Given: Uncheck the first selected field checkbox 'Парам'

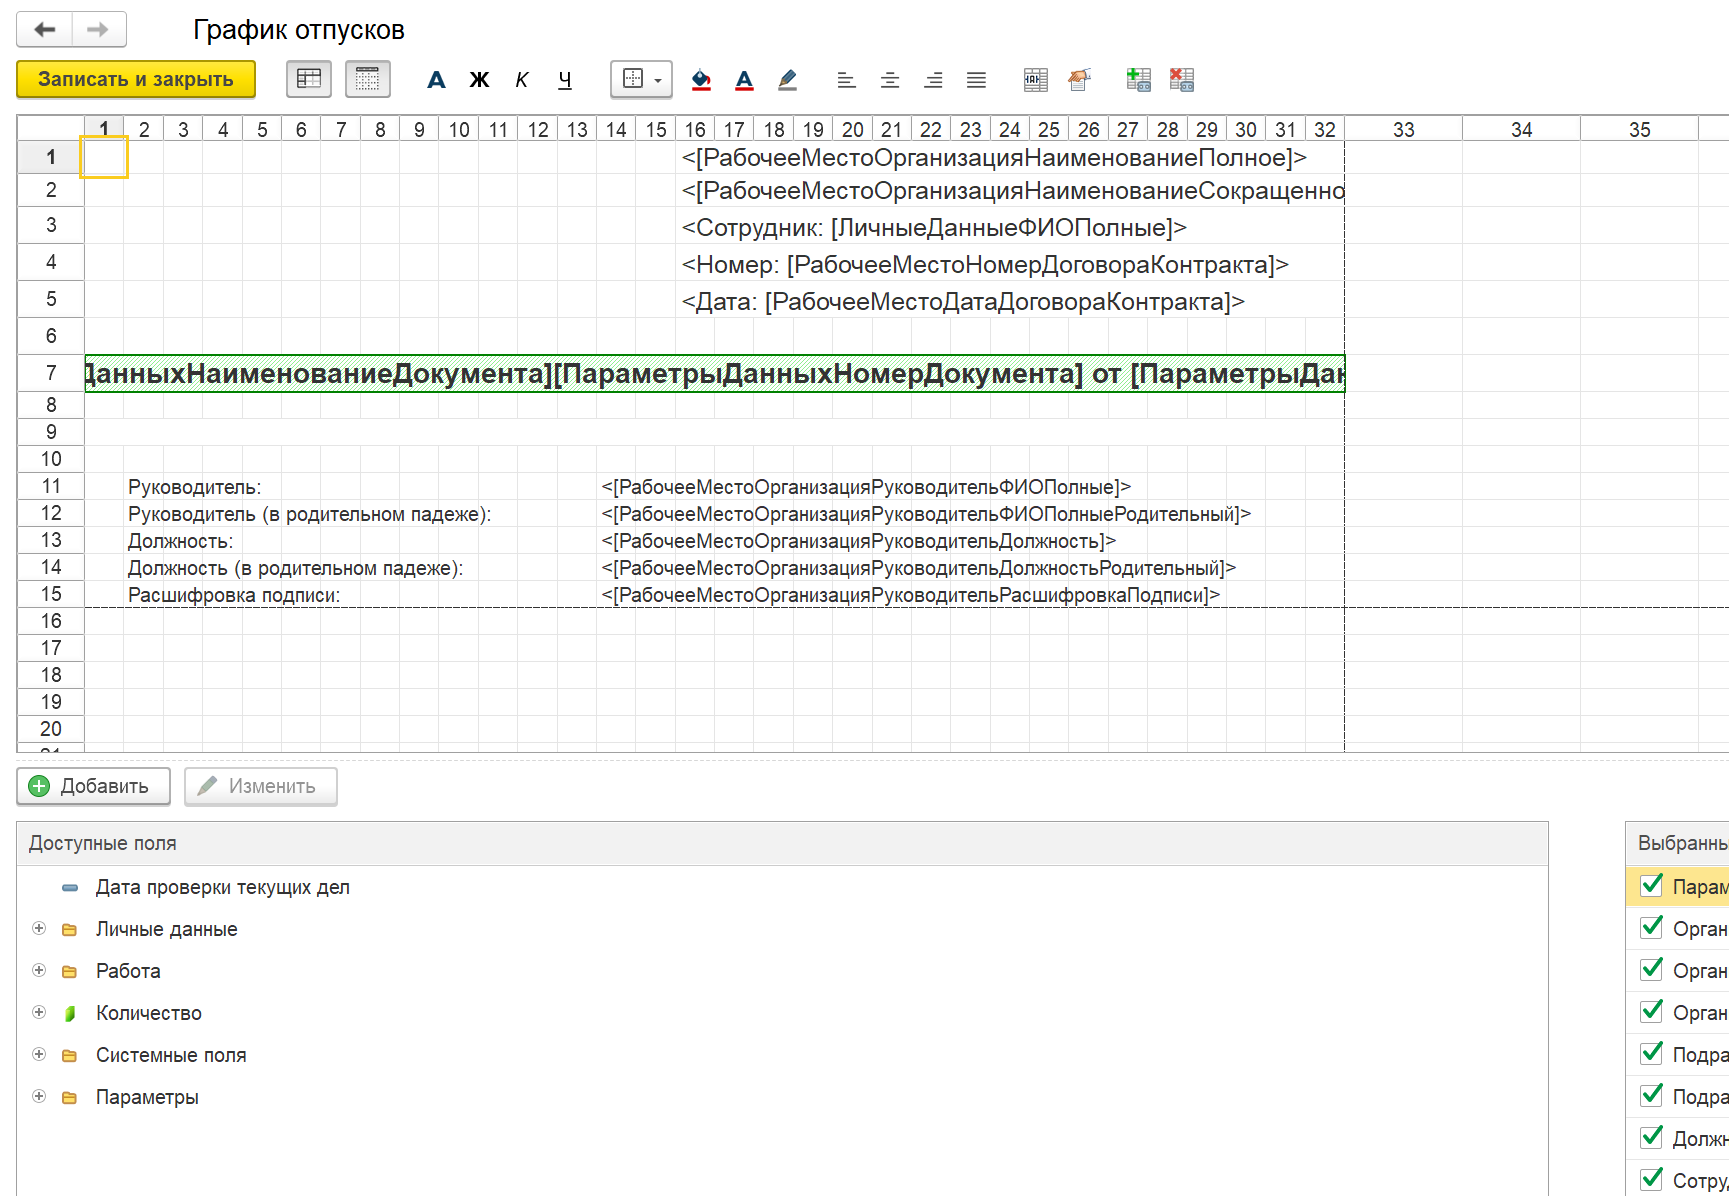Looking at the screenshot, I should (1652, 886).
